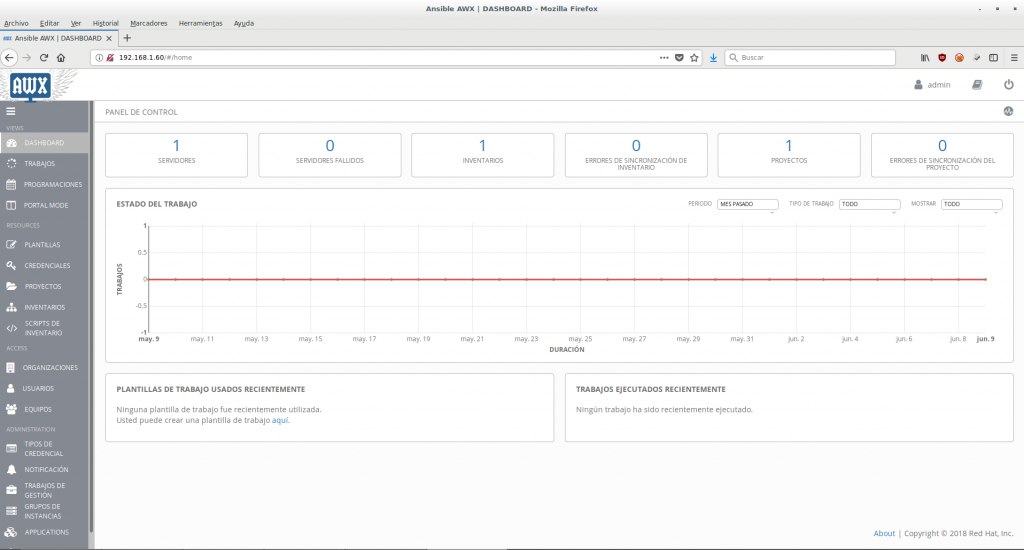Screen dimensions: 1024x550
Task: Open Credenciales key item in sidebar
Action: pyautogui.click(x=47, y=265)
